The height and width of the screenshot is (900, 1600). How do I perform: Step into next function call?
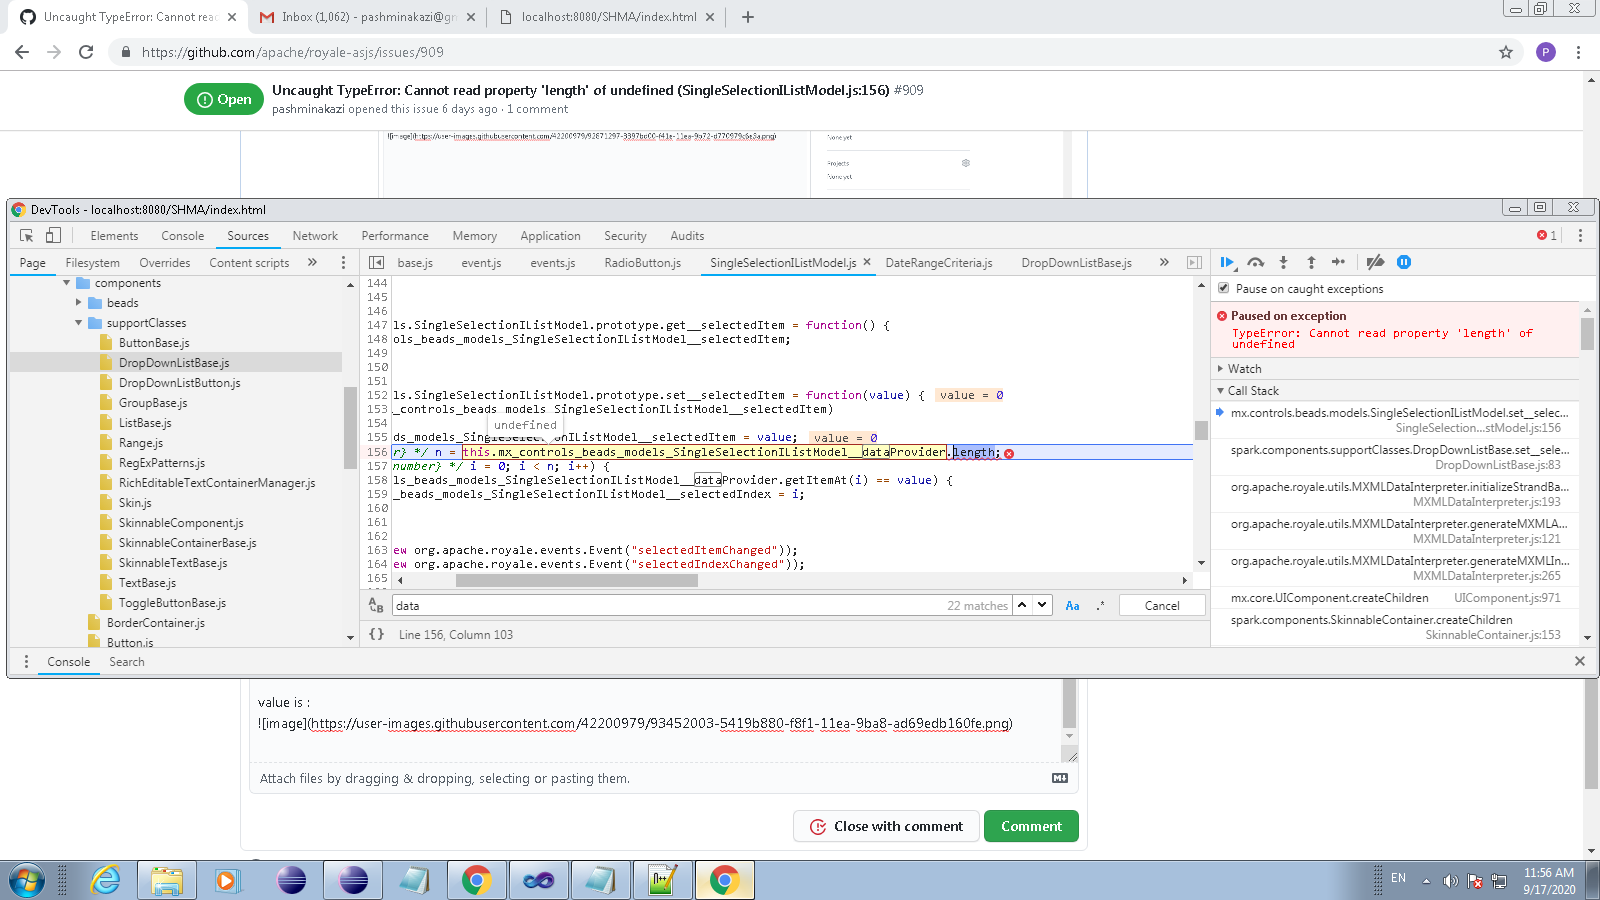click(x=1284, y=262)
